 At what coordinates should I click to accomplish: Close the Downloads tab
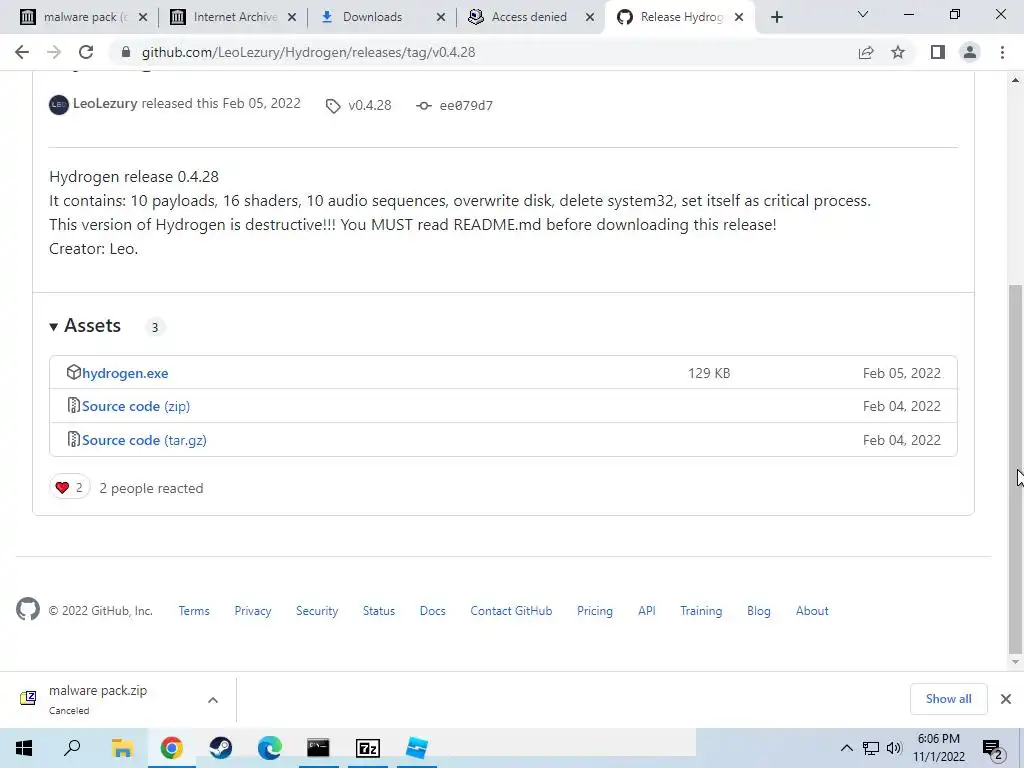pos(441,17)
